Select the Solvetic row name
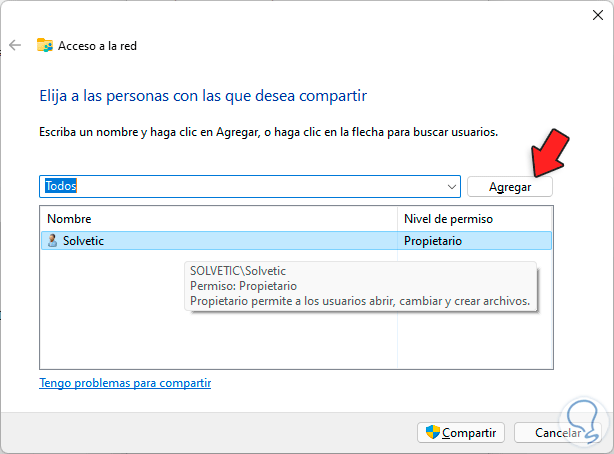The image size is (614, 454). click(x=83, y=241)
